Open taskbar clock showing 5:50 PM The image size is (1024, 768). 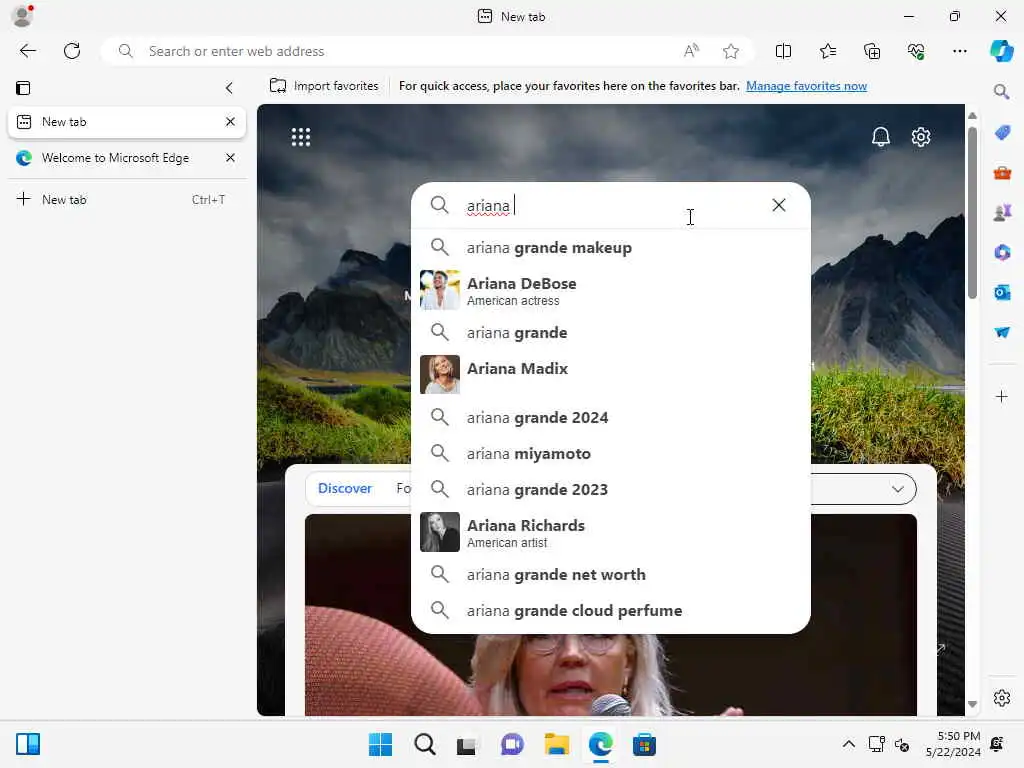tap(953, 744)
